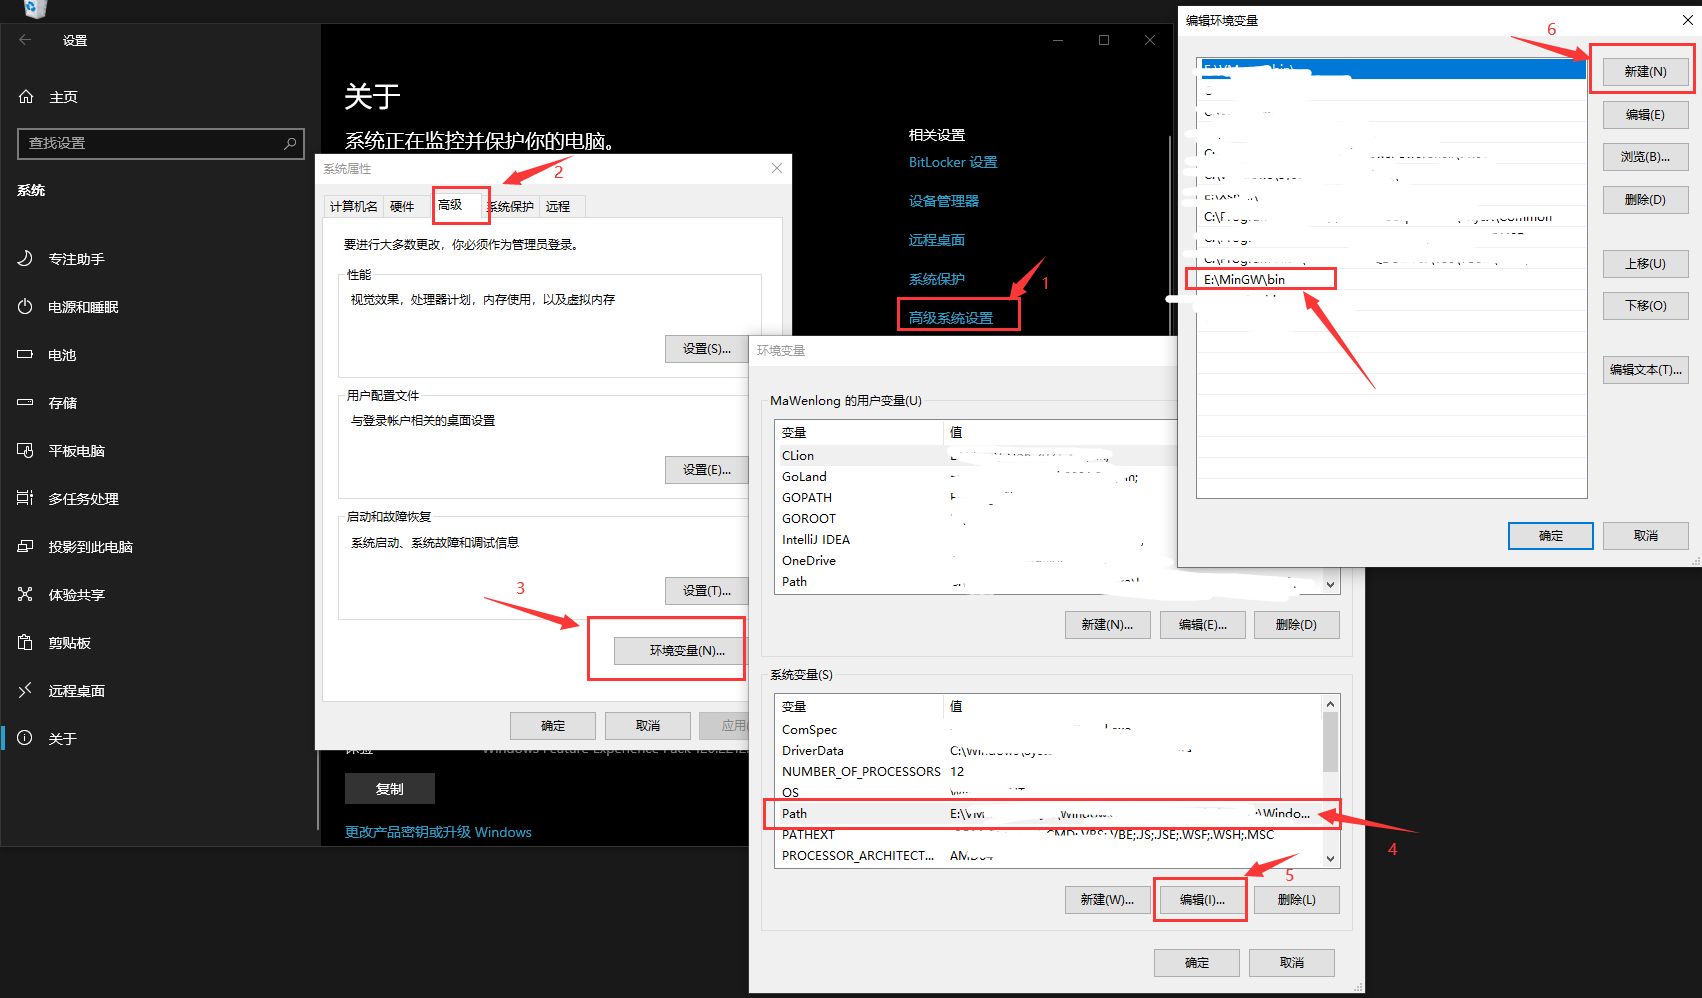Switch to Computer Name (计算机名) tab
Image resolution: width=1702 pixels, height=998 pixels.
(354, 206)
